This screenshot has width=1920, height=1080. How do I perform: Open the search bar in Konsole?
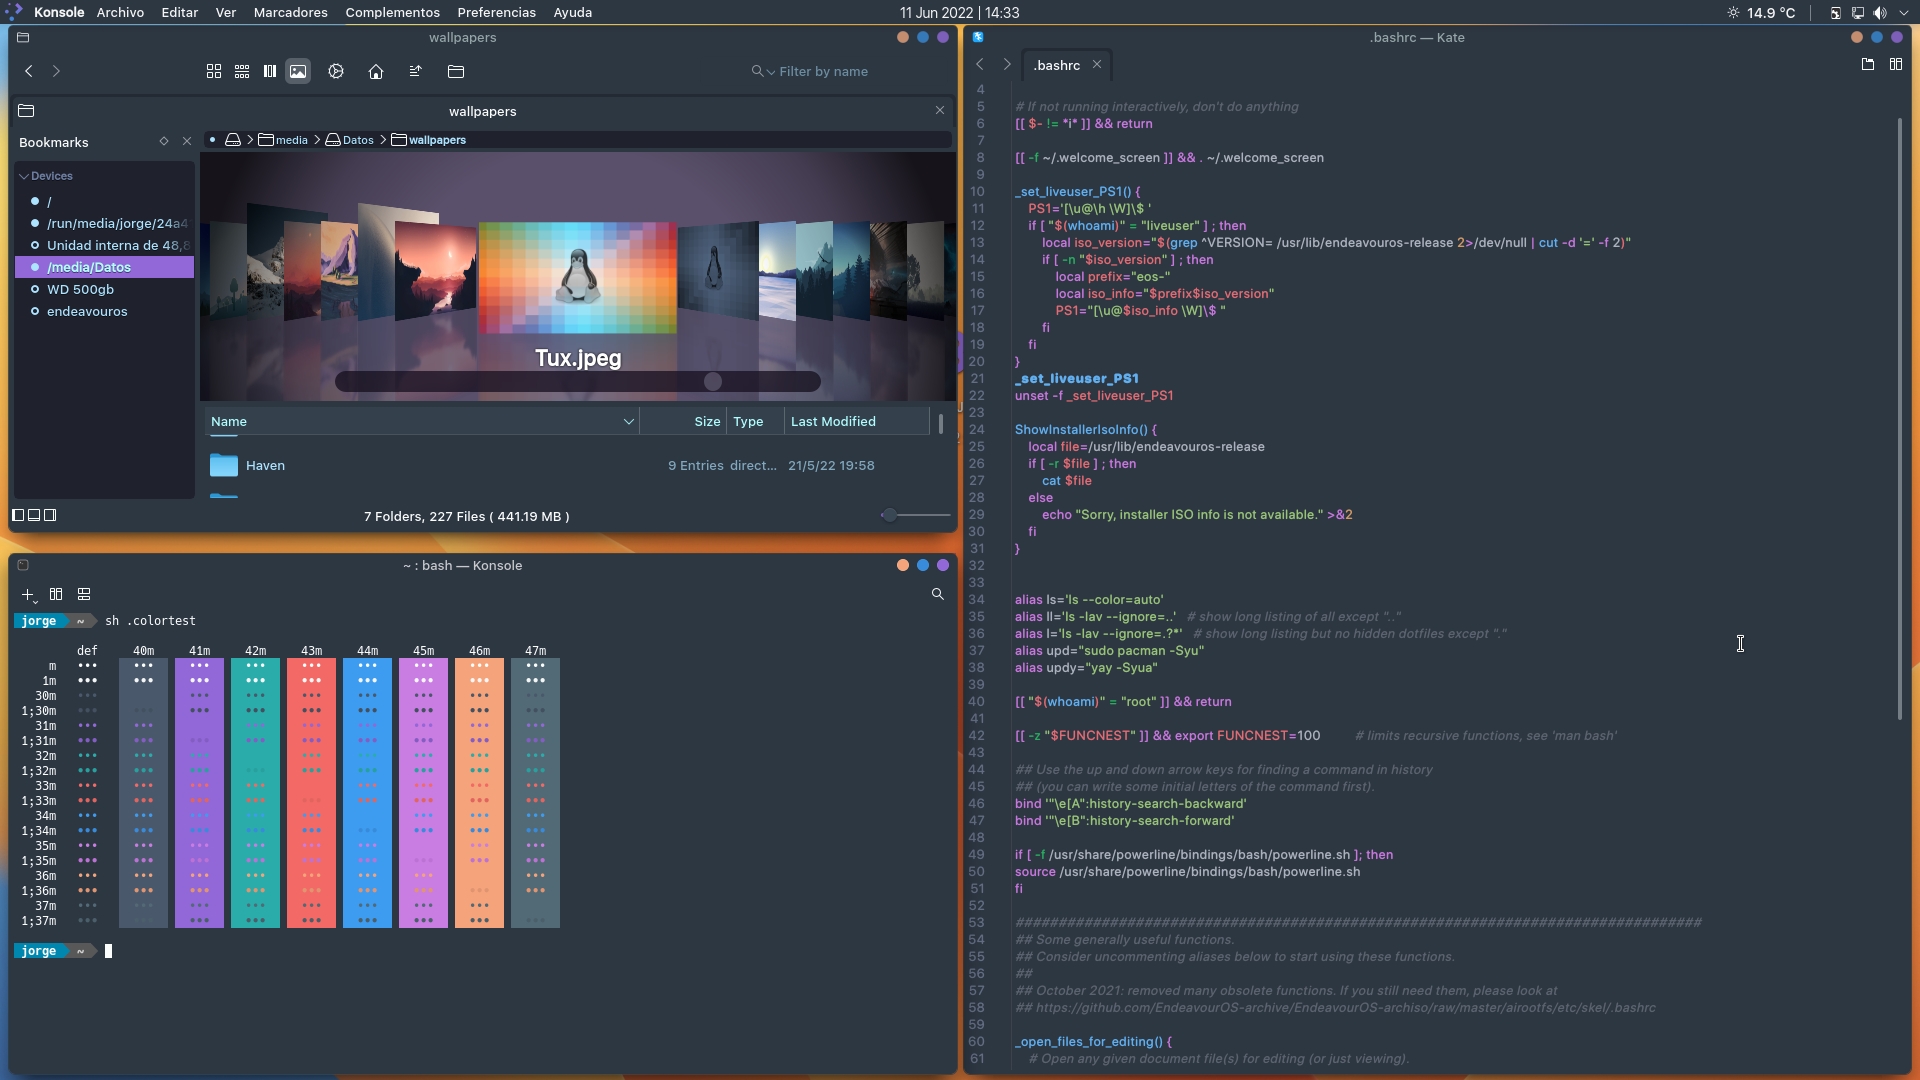coord(937,594)
